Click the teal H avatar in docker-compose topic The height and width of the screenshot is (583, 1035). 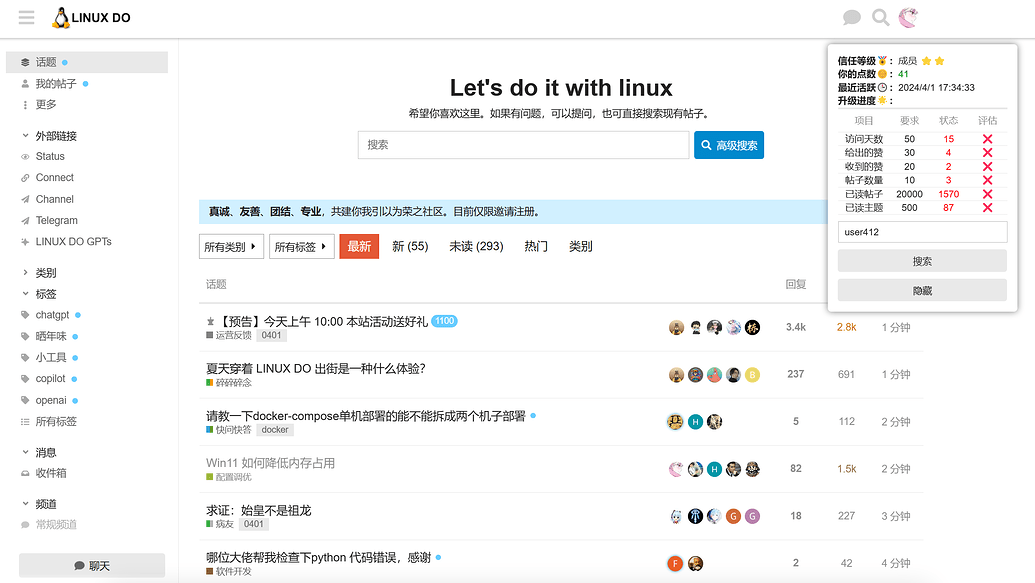coord(695,422)
